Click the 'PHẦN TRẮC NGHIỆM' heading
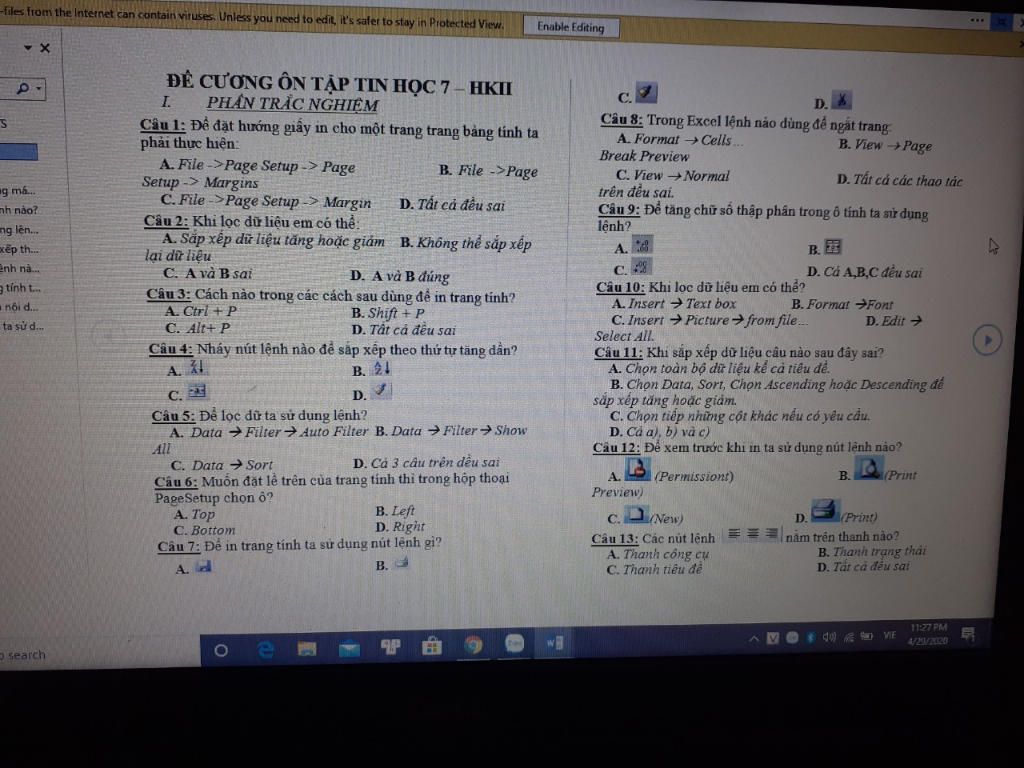Viewport: 1024px width, 768px height. (x=293, y=104)
